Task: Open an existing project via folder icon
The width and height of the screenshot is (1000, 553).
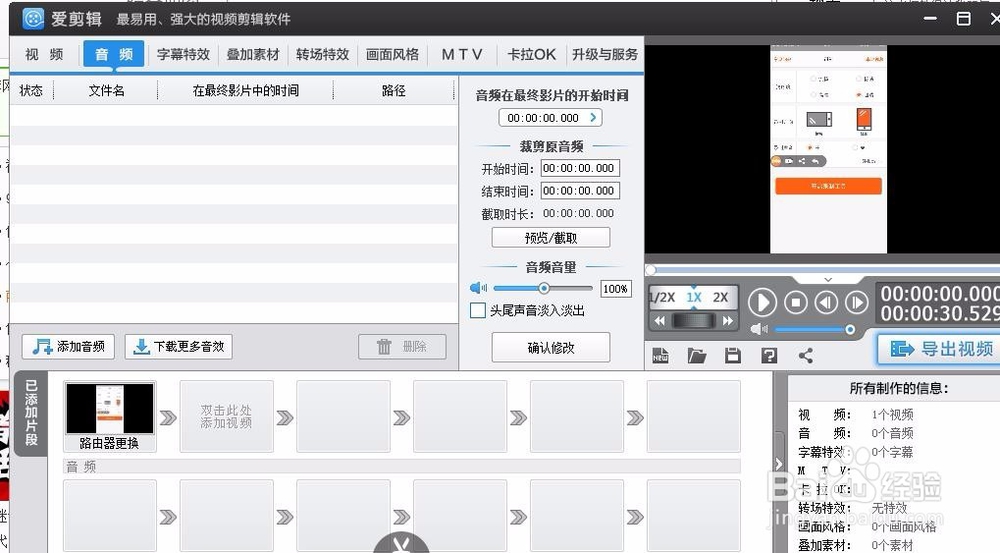Action: [696, 355]
